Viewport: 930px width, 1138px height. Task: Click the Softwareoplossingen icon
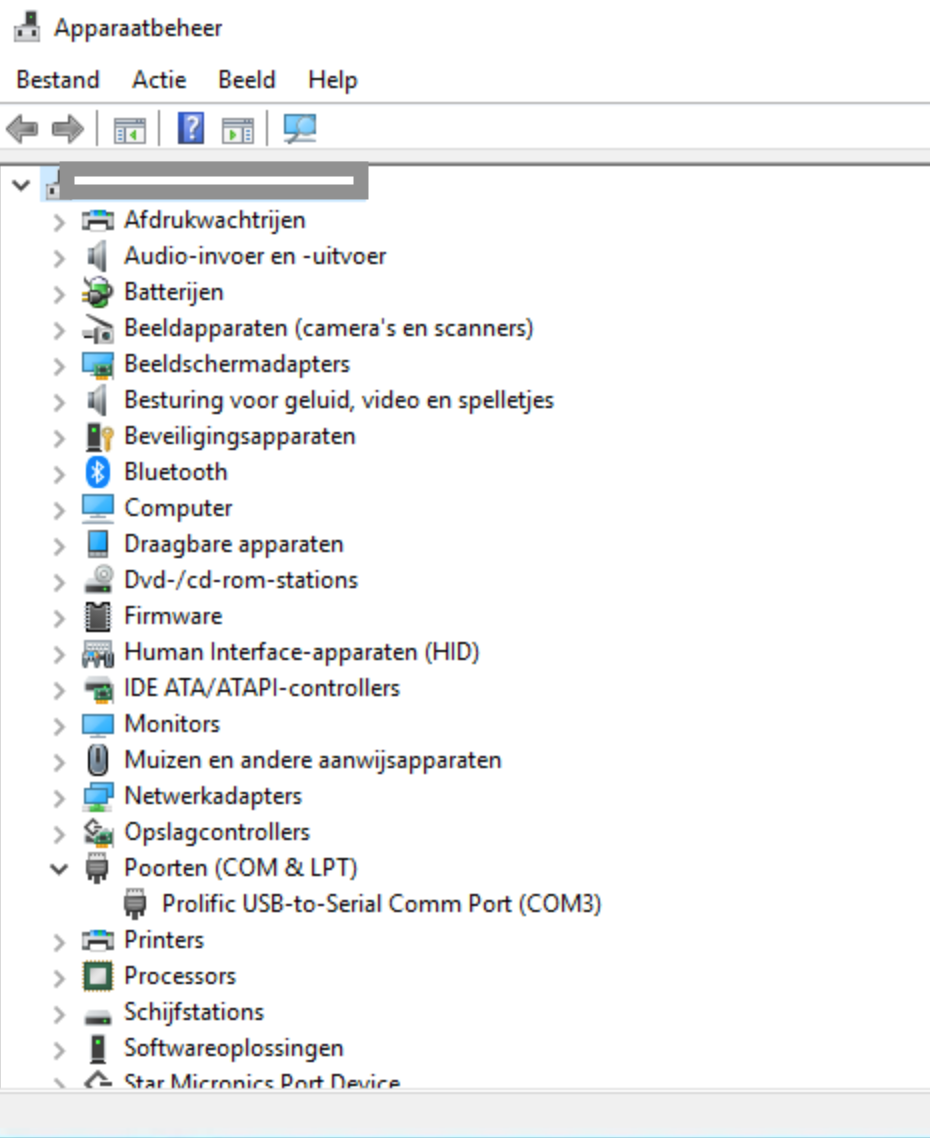(x=97, y=1049)
